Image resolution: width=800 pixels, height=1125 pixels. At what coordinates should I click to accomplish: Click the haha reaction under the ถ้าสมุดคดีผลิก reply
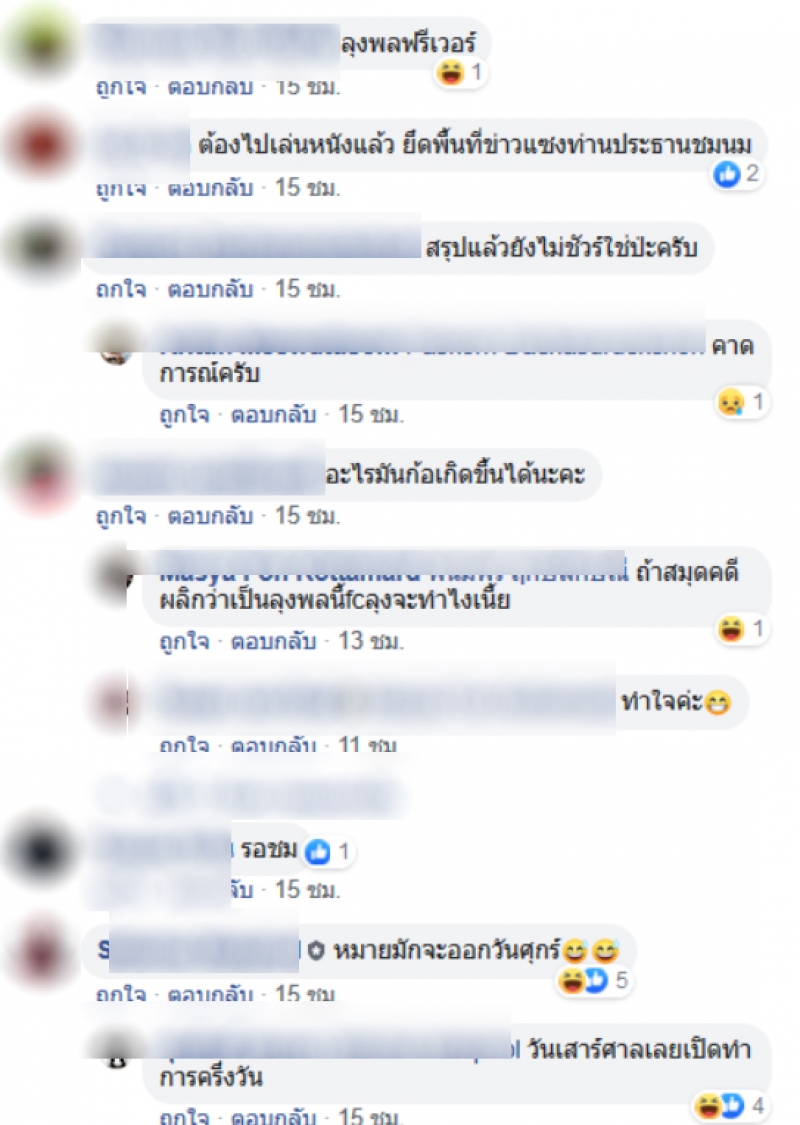[731, 629]
